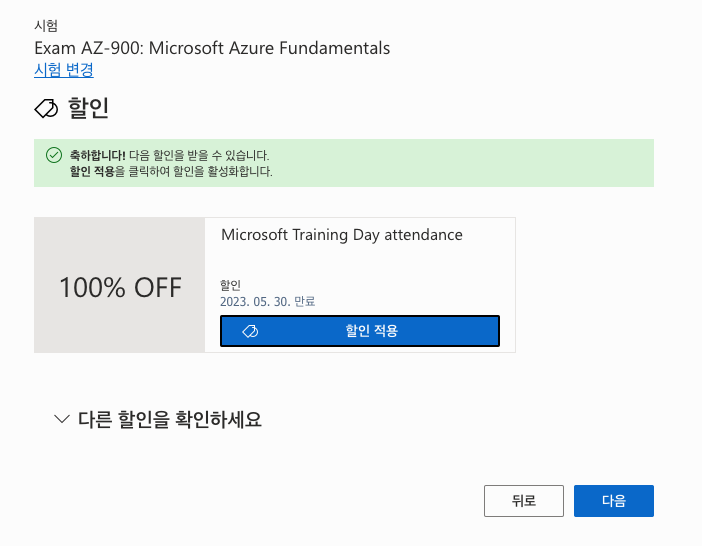Click the 할인 section heading text
Screen dimensions: 702x546
click(x=88, y=108)
